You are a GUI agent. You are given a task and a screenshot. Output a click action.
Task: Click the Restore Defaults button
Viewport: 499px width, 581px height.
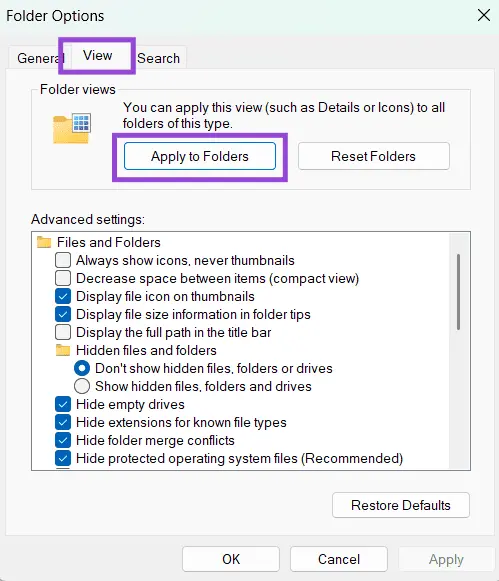[401, 505]
